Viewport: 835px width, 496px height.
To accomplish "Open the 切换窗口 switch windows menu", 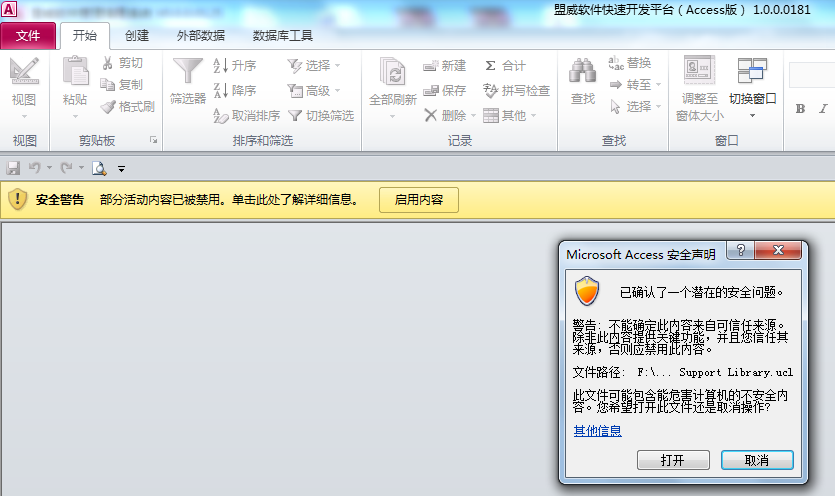I will [x=752, y=88].
